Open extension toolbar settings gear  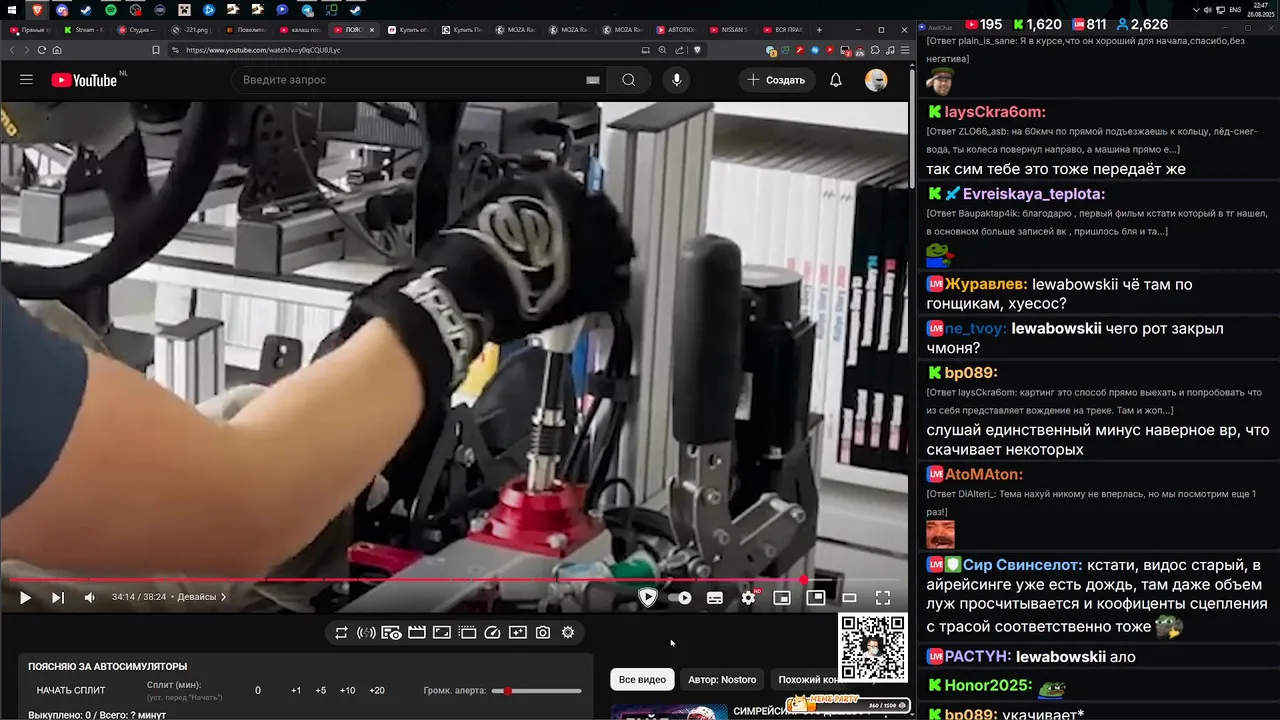point(568,633)
